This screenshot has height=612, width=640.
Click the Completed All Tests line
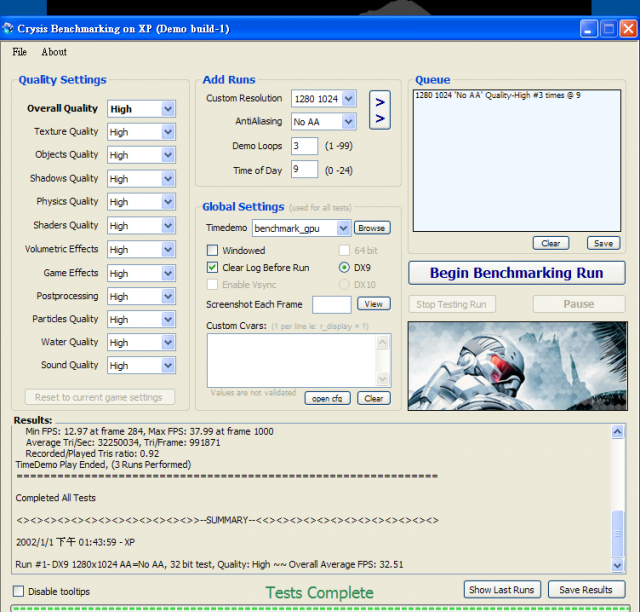click(x=56, y=498)
